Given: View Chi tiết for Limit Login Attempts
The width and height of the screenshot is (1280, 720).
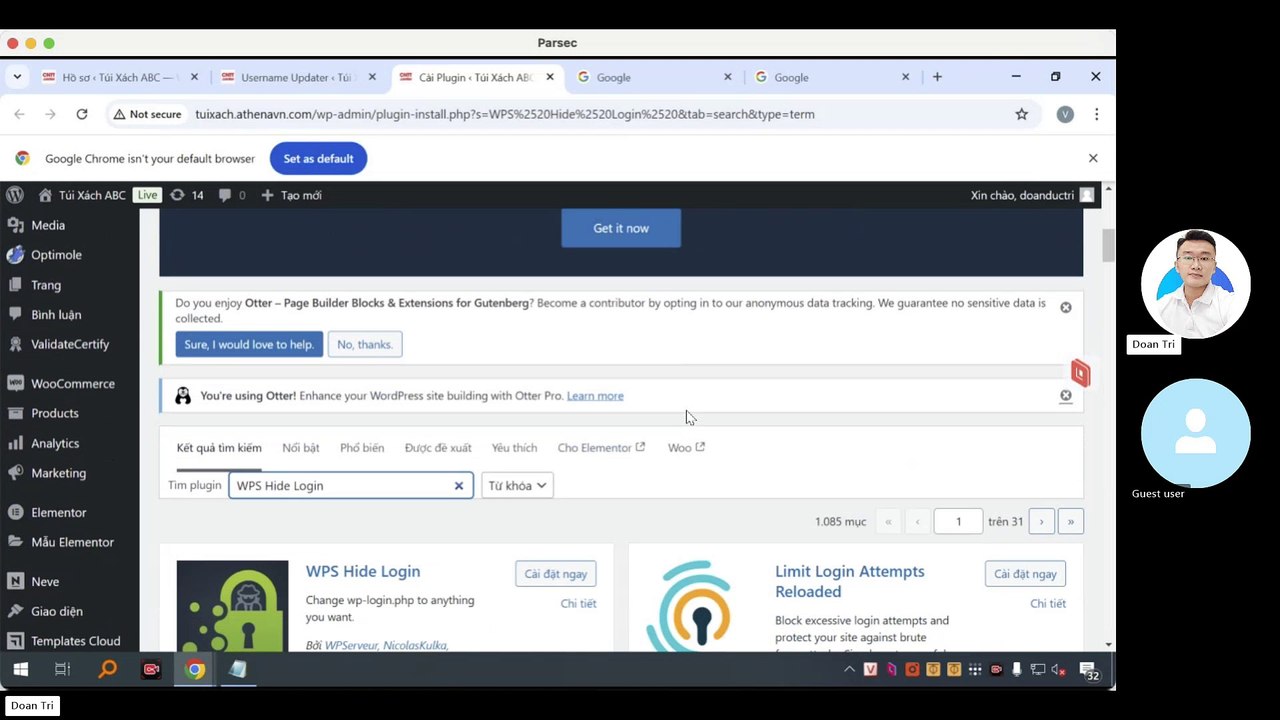Looking at the screenshot, I should [1048, 604].
